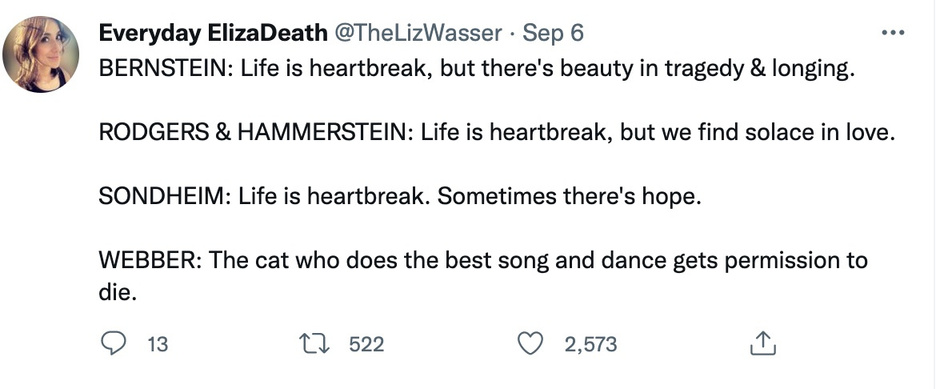Open the Everyday ElizaDeath display name link

point(213,33)
